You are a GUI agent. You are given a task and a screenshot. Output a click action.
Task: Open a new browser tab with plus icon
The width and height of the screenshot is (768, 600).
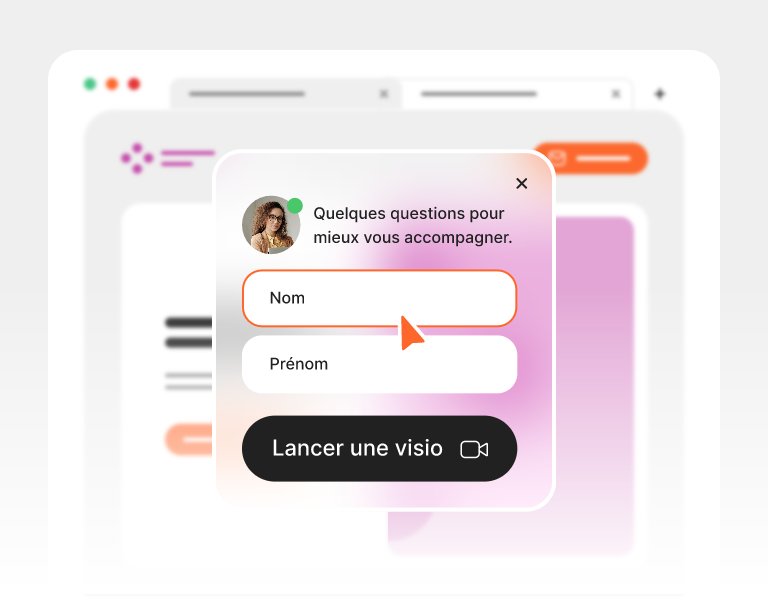coord(660,94)
